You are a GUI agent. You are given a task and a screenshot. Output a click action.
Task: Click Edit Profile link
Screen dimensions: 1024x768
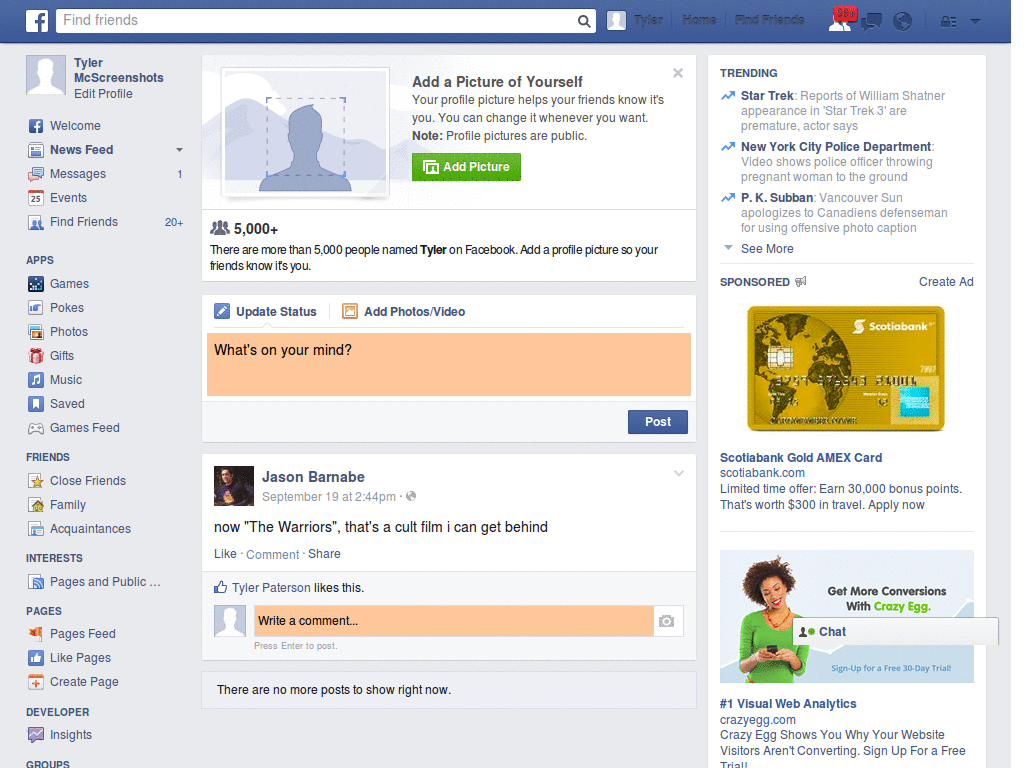pos(103,94)
